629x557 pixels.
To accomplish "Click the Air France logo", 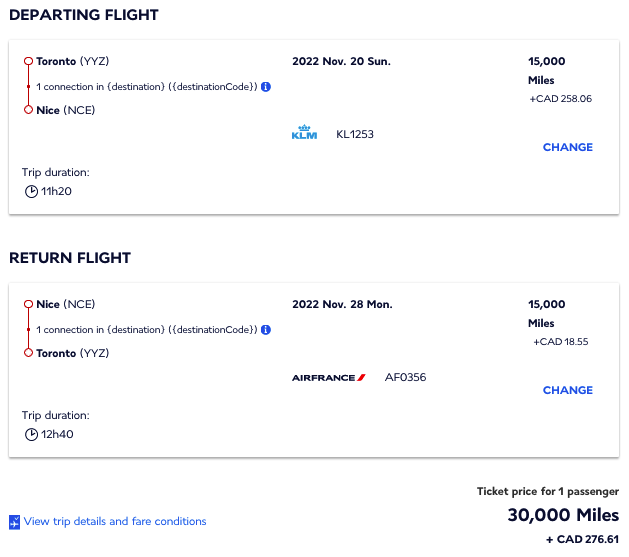I will click(328, 377).
